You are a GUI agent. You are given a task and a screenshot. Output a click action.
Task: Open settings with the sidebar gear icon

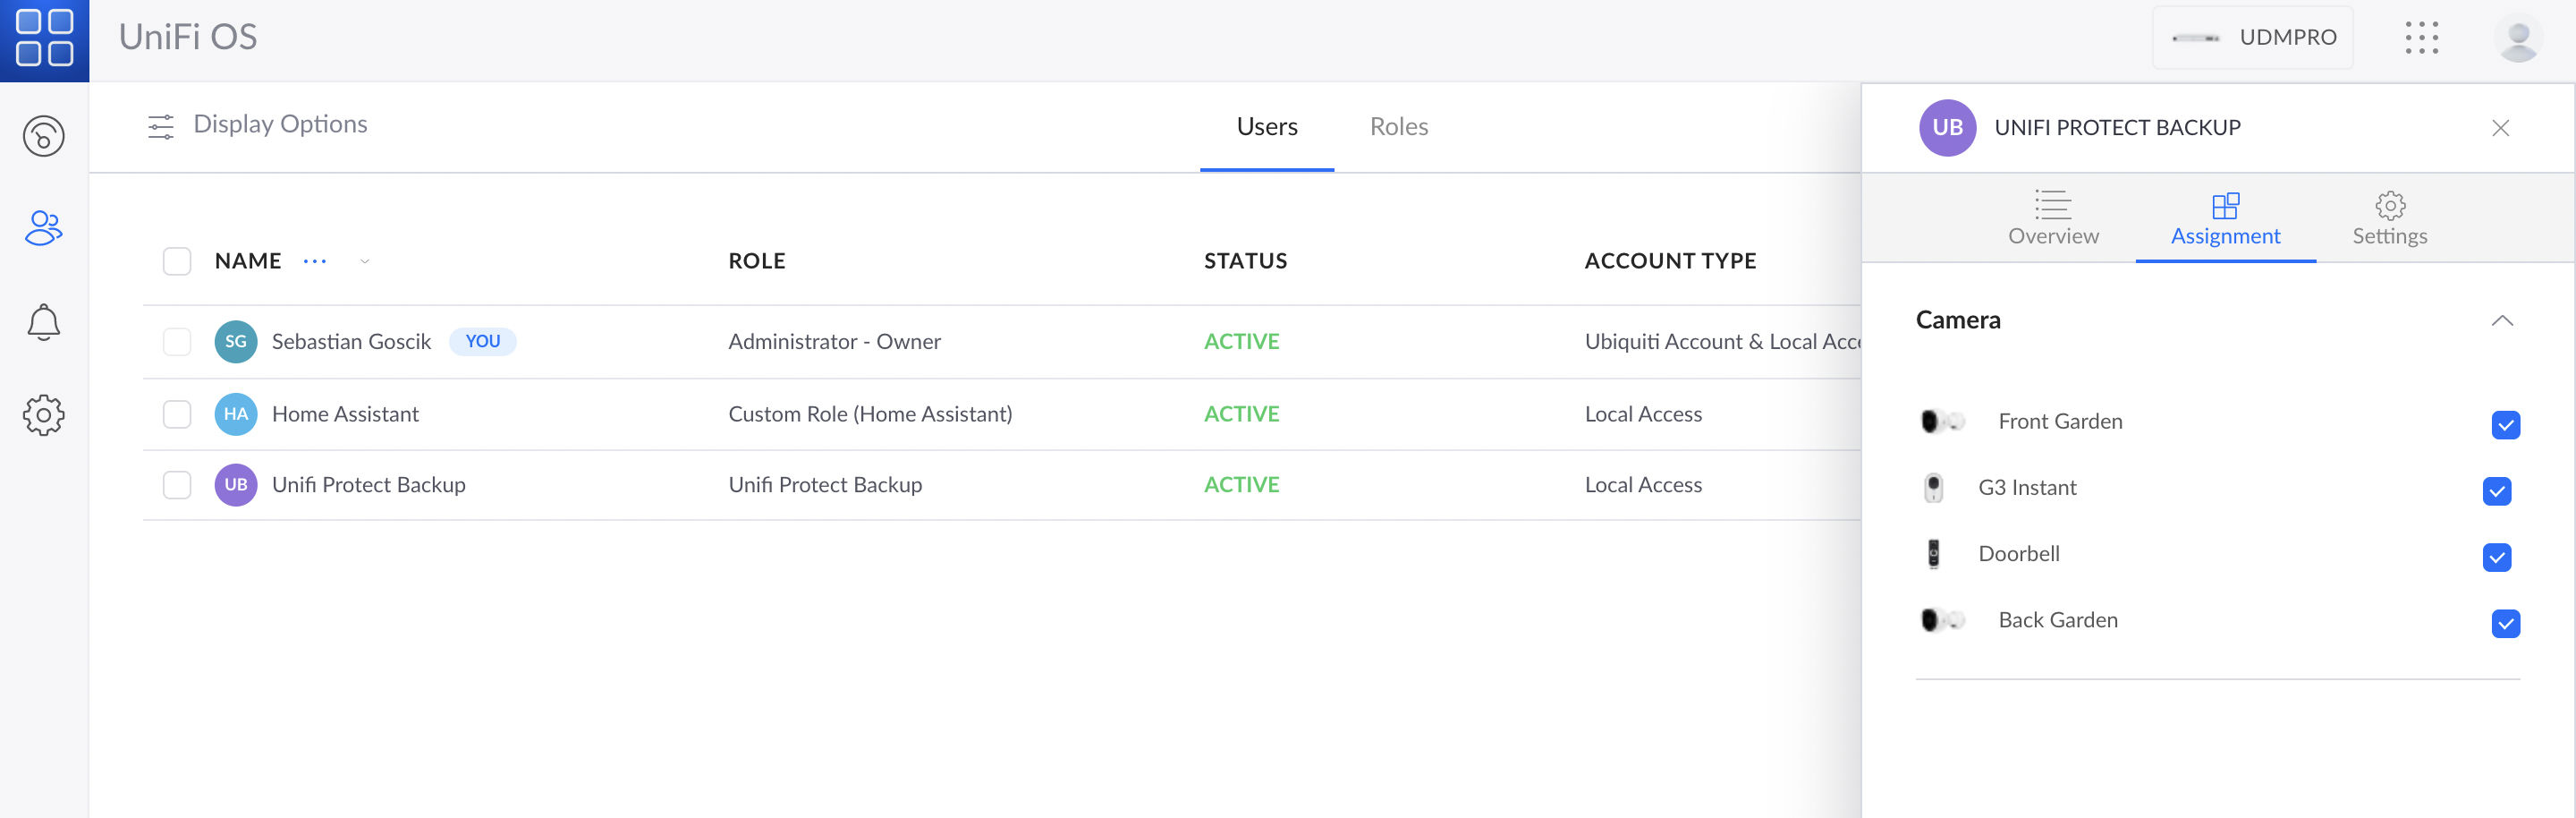click(x=44, y=414)
